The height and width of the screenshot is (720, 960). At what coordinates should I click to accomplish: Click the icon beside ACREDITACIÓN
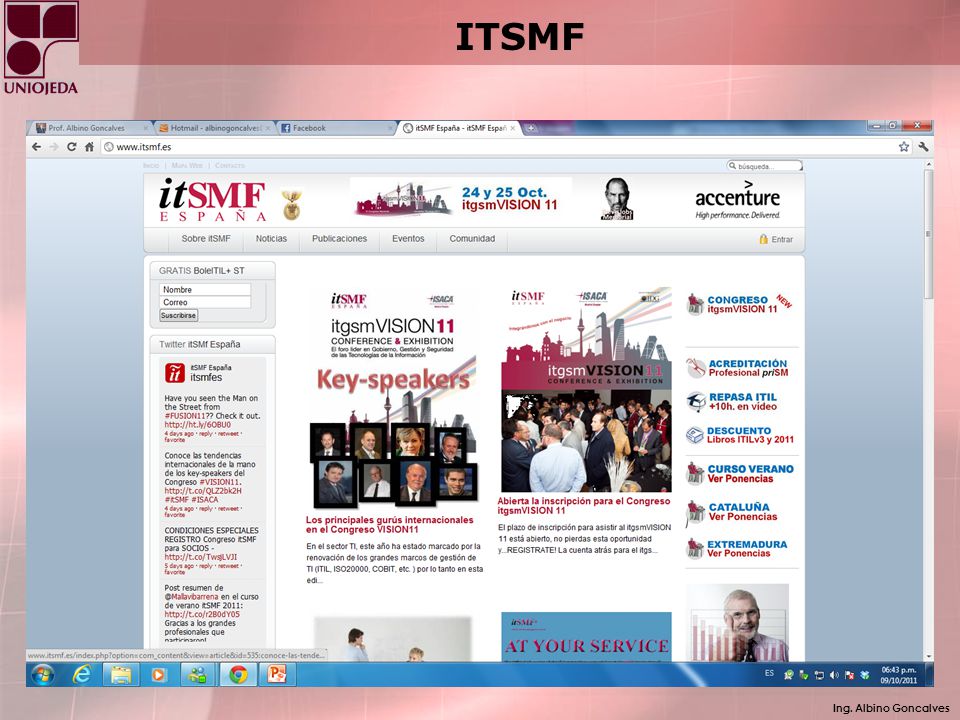(696, 367)
